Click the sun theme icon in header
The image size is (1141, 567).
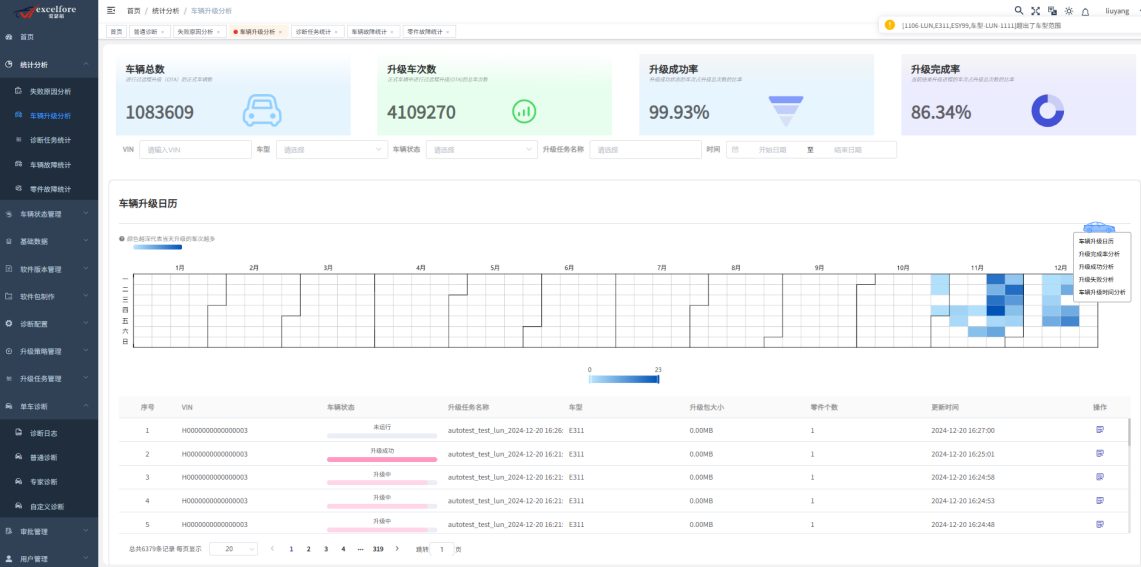1069,11
